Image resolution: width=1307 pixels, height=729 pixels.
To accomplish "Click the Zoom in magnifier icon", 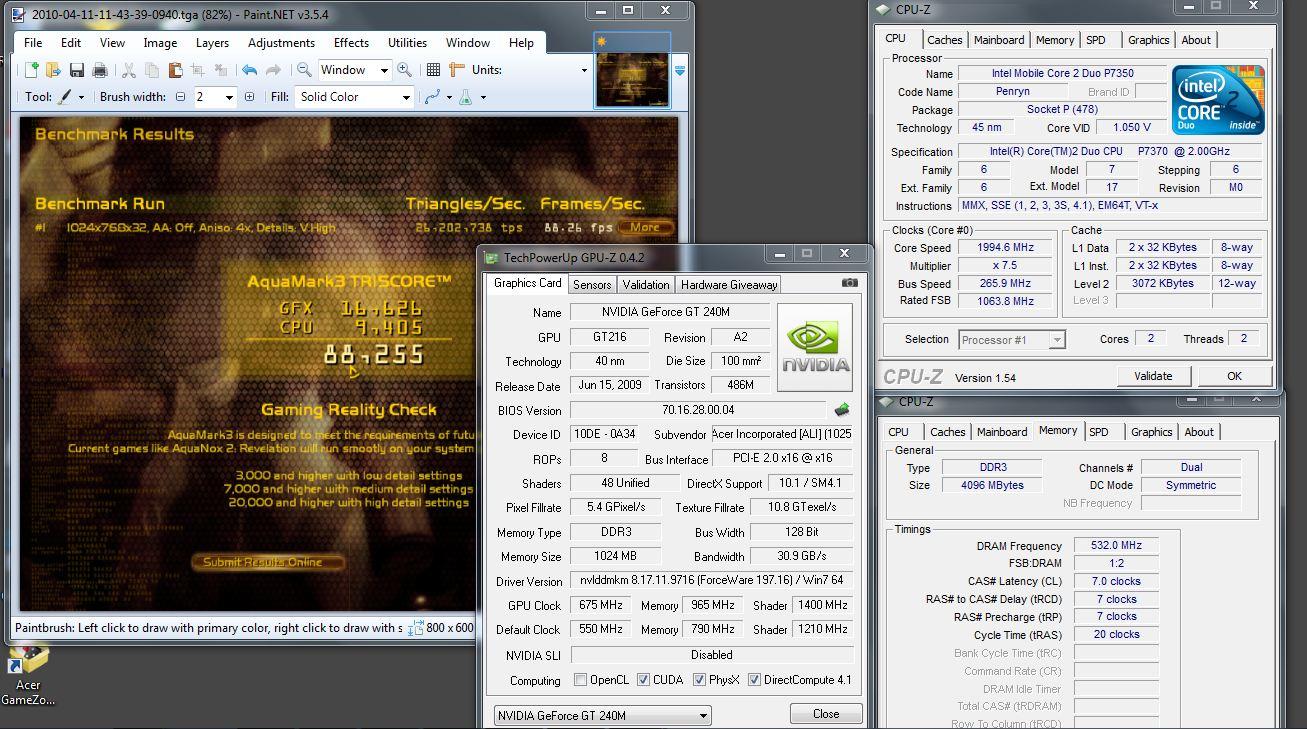I will point(404,70).
